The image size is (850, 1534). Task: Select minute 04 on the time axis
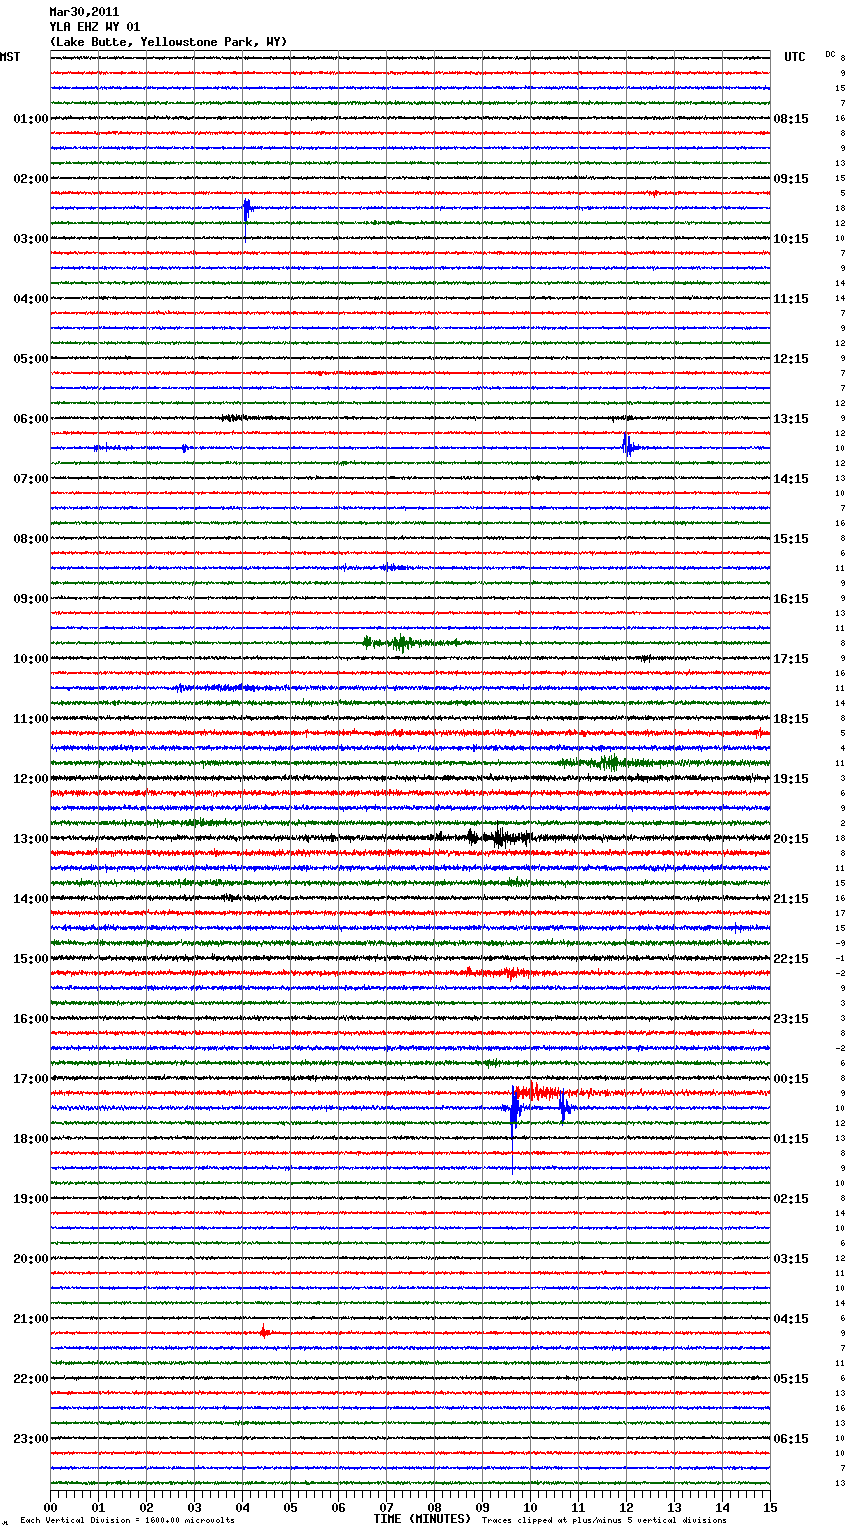(242, 1507)
